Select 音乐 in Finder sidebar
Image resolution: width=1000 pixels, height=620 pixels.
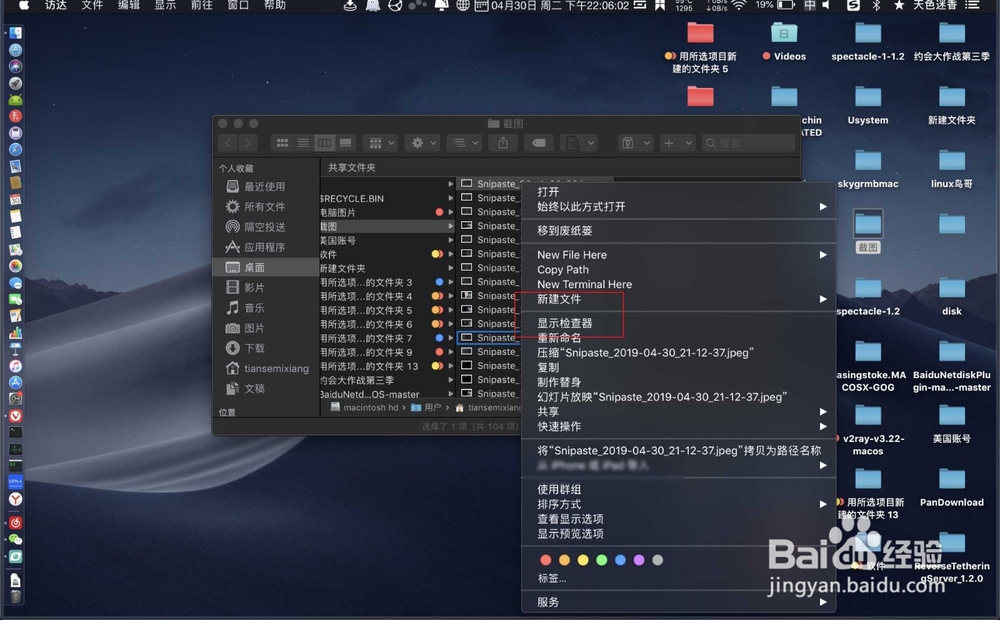tap(254, 307)
